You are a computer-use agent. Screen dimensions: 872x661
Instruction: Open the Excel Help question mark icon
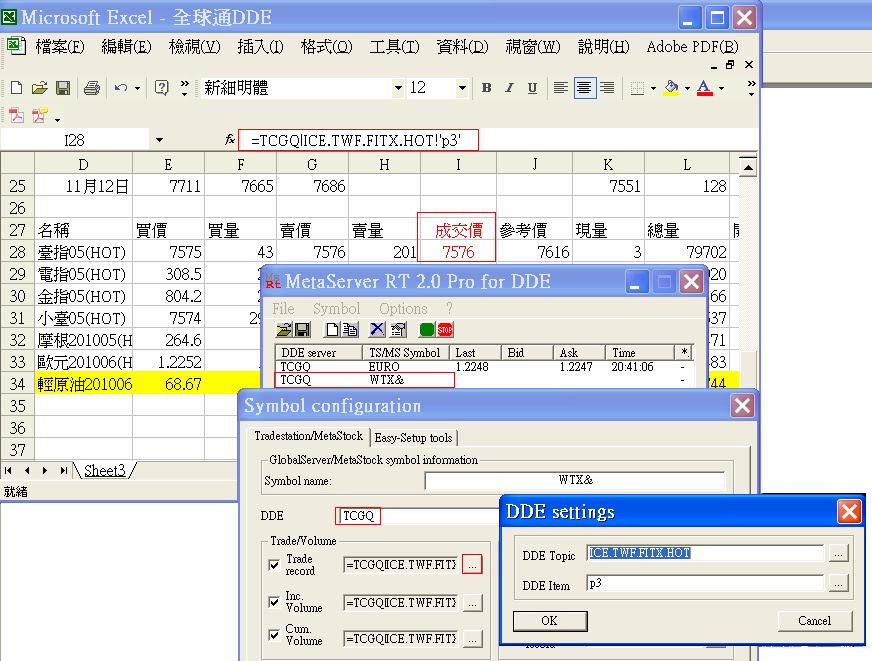tap(161, 88)
